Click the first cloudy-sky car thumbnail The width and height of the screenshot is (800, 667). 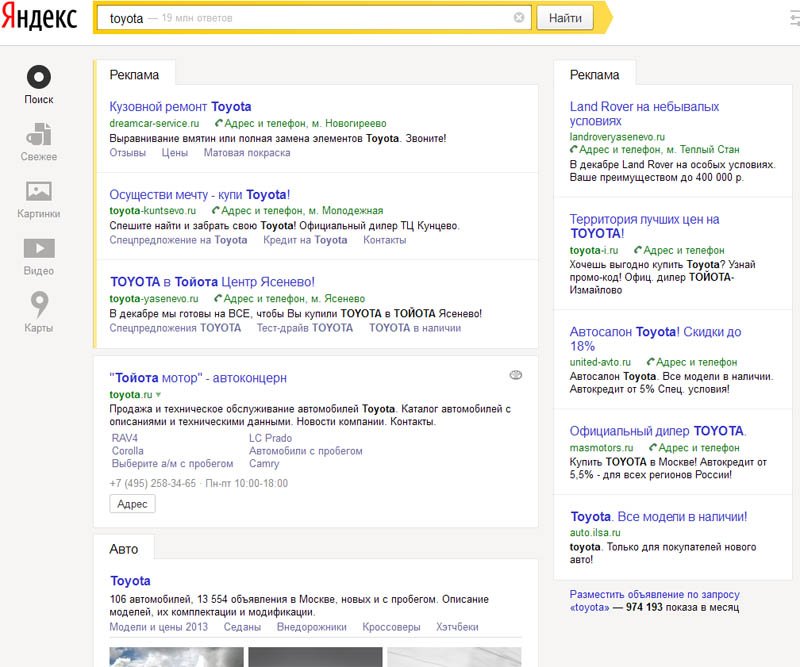coord(176,657)
